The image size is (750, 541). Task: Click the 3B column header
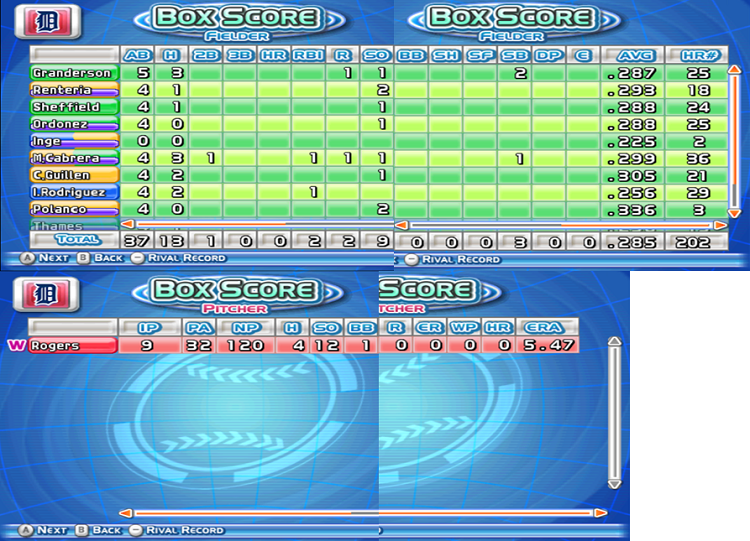click(240, 55)
